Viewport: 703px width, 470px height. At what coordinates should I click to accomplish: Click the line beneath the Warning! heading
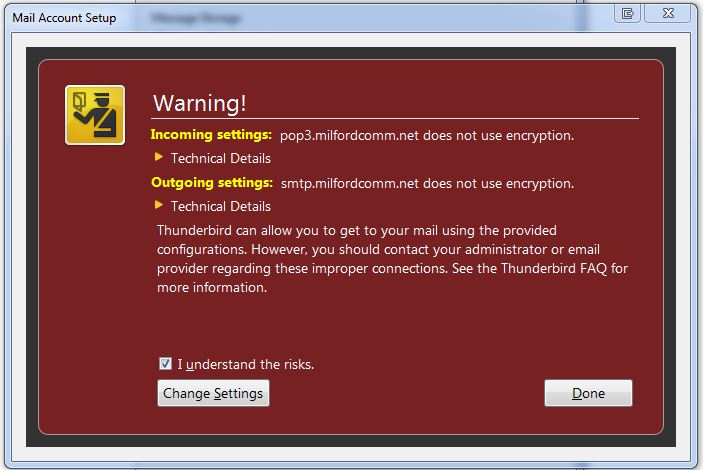[395, 119]
